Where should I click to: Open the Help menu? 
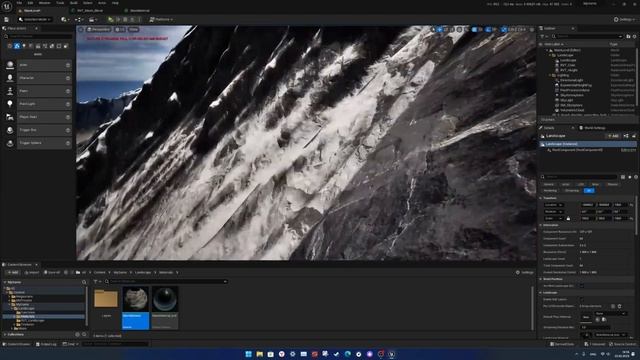pos(115,3)
